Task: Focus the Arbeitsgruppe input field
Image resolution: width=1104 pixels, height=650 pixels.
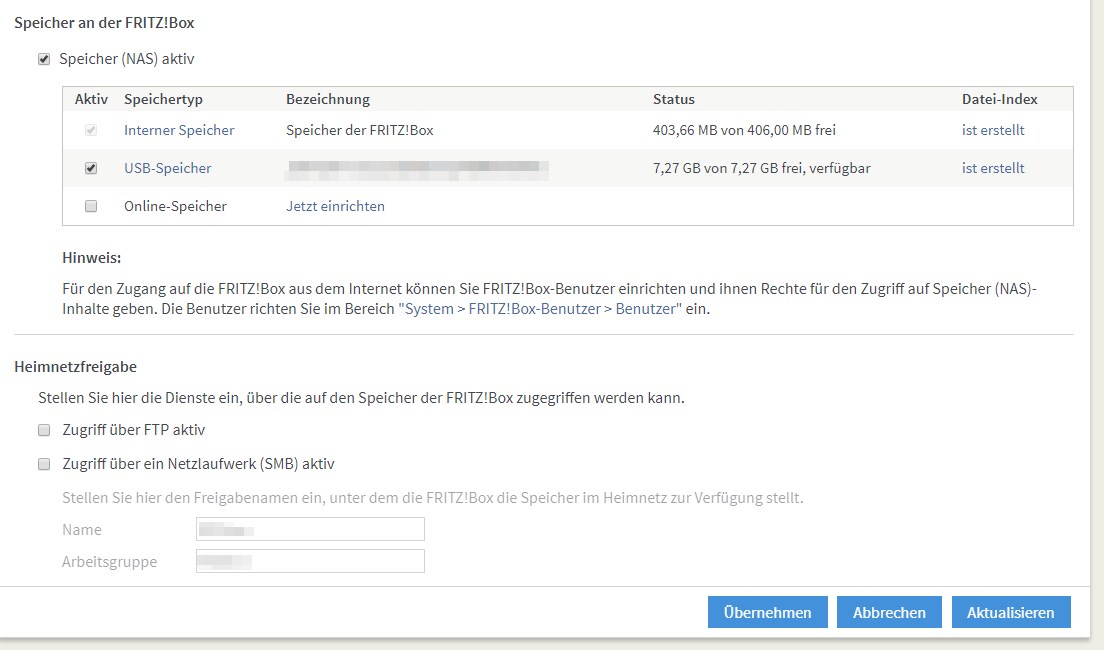Action: click(x=310, y=561)
